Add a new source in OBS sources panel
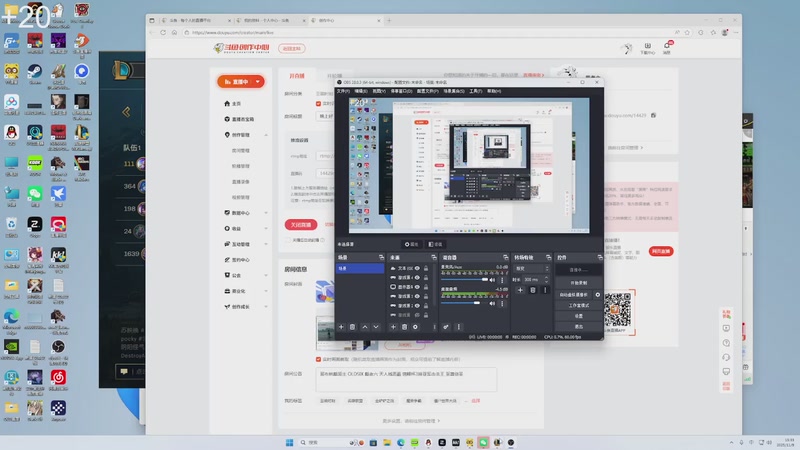The image size is (800, 450). point(393,327)
